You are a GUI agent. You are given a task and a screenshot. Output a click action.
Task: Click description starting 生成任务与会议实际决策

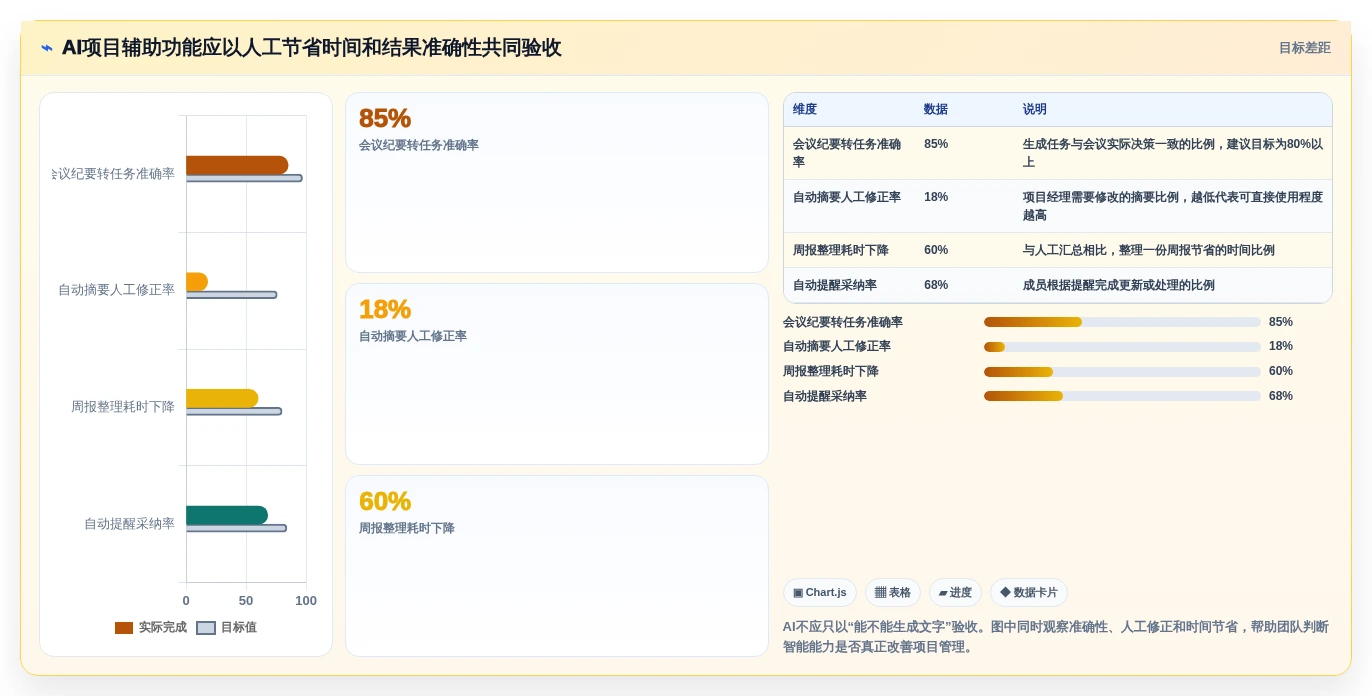pos(1173,153)
